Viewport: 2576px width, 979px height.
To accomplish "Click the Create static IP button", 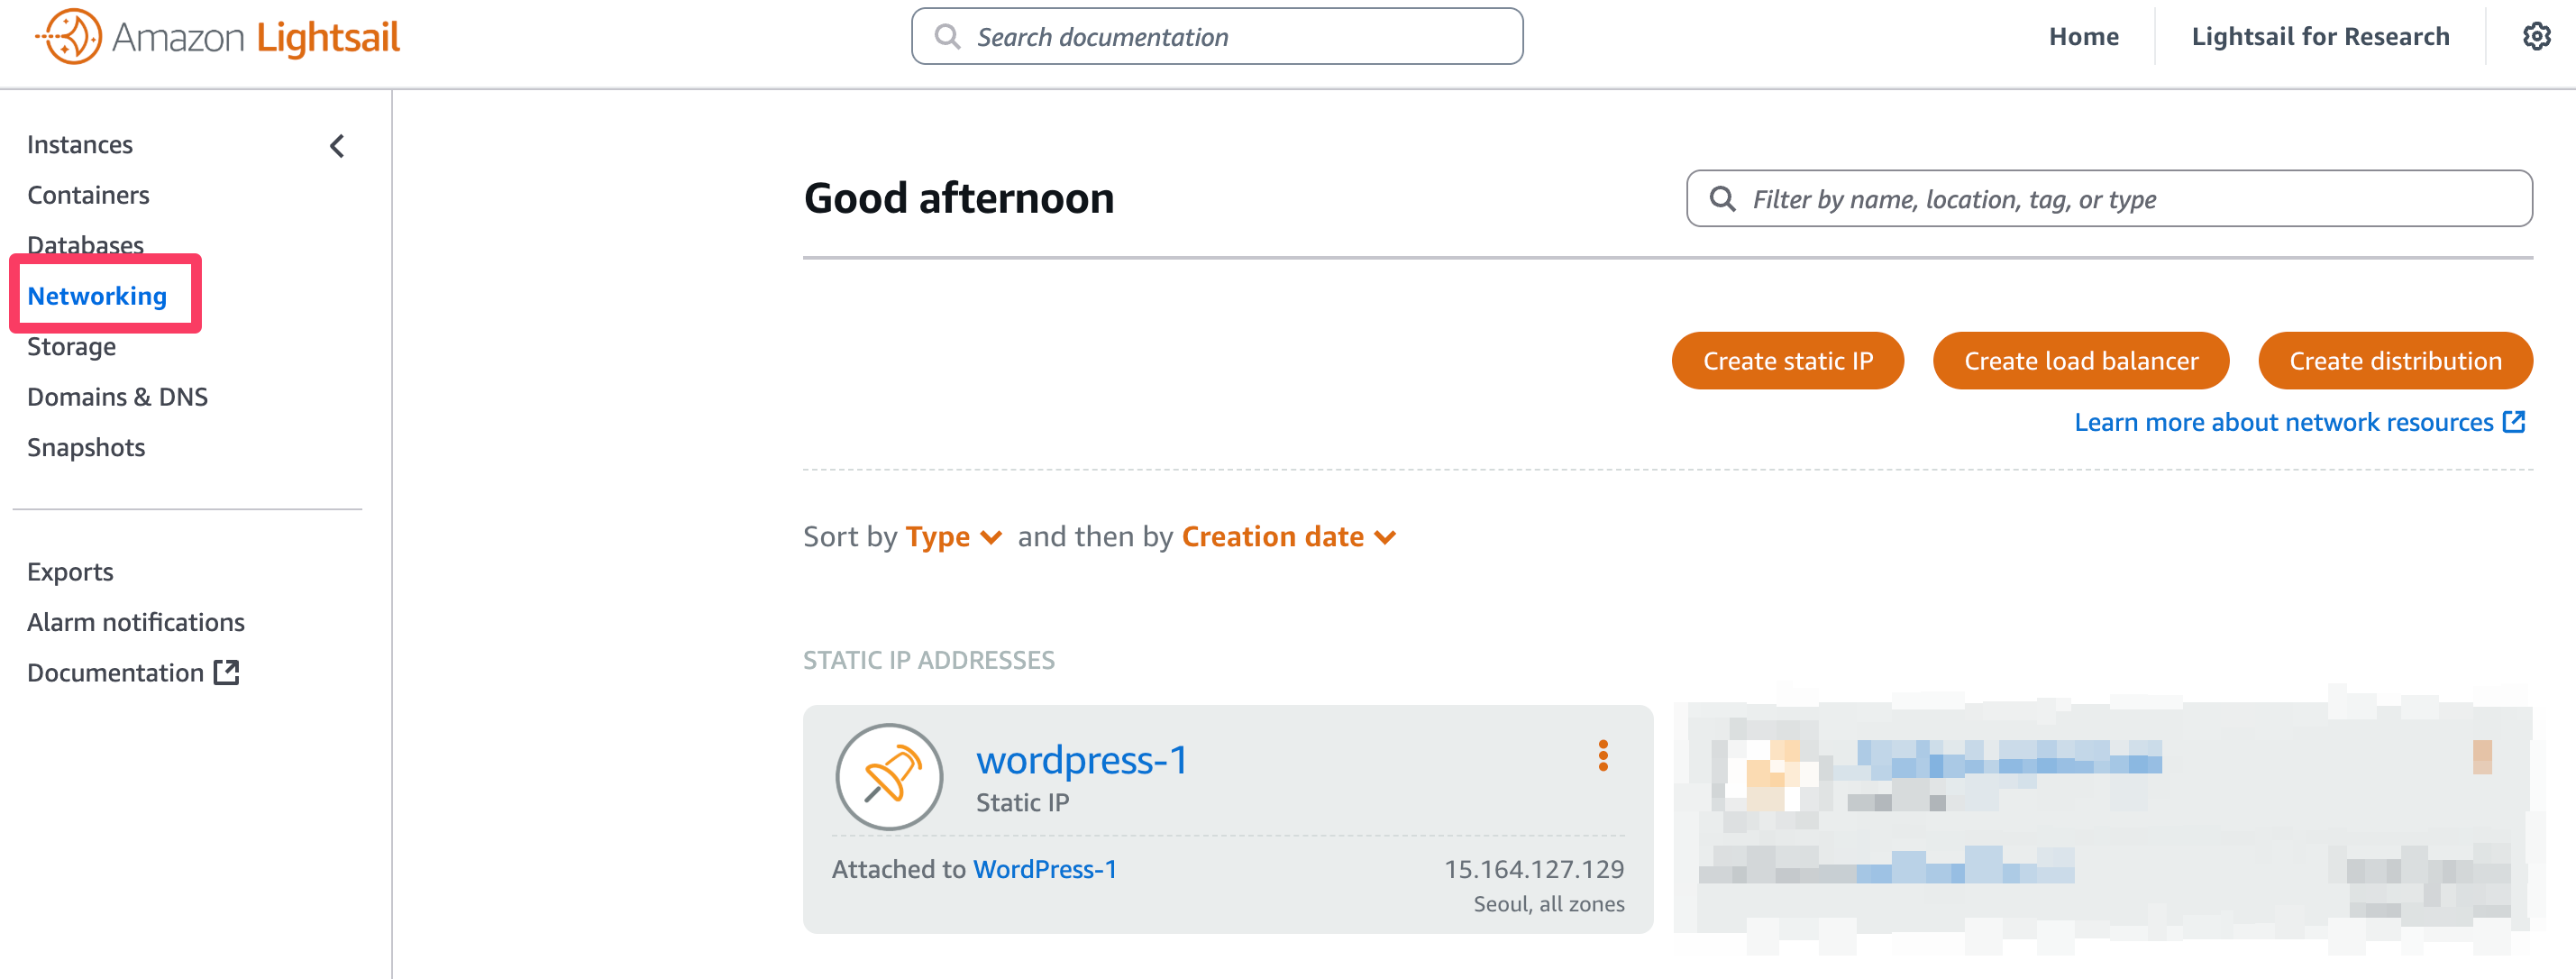I will coord(1787,361).
